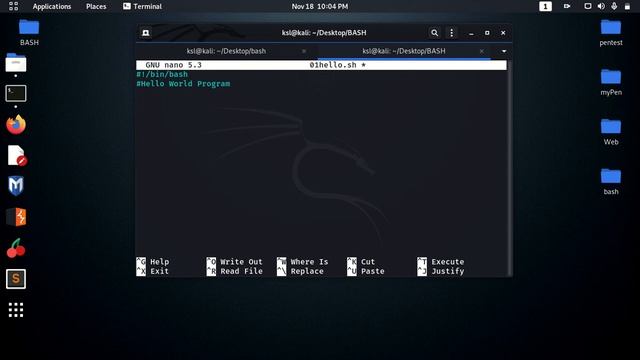
Task: Open the pentest folder on the desktop
Action: [611, 33]
